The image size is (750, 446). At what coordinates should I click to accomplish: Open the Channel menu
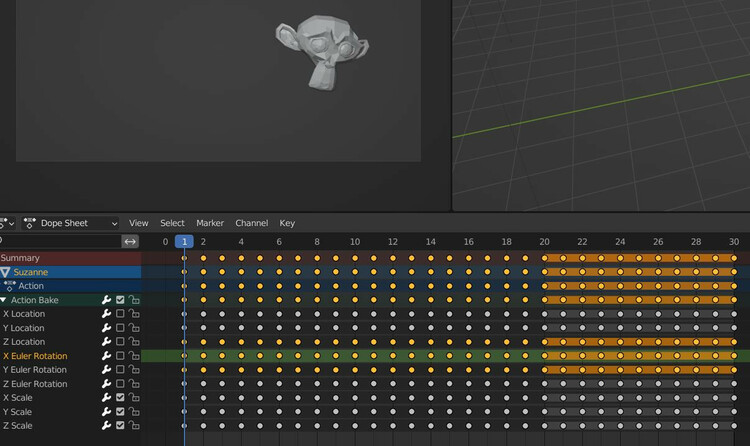(x=252, y=223)
